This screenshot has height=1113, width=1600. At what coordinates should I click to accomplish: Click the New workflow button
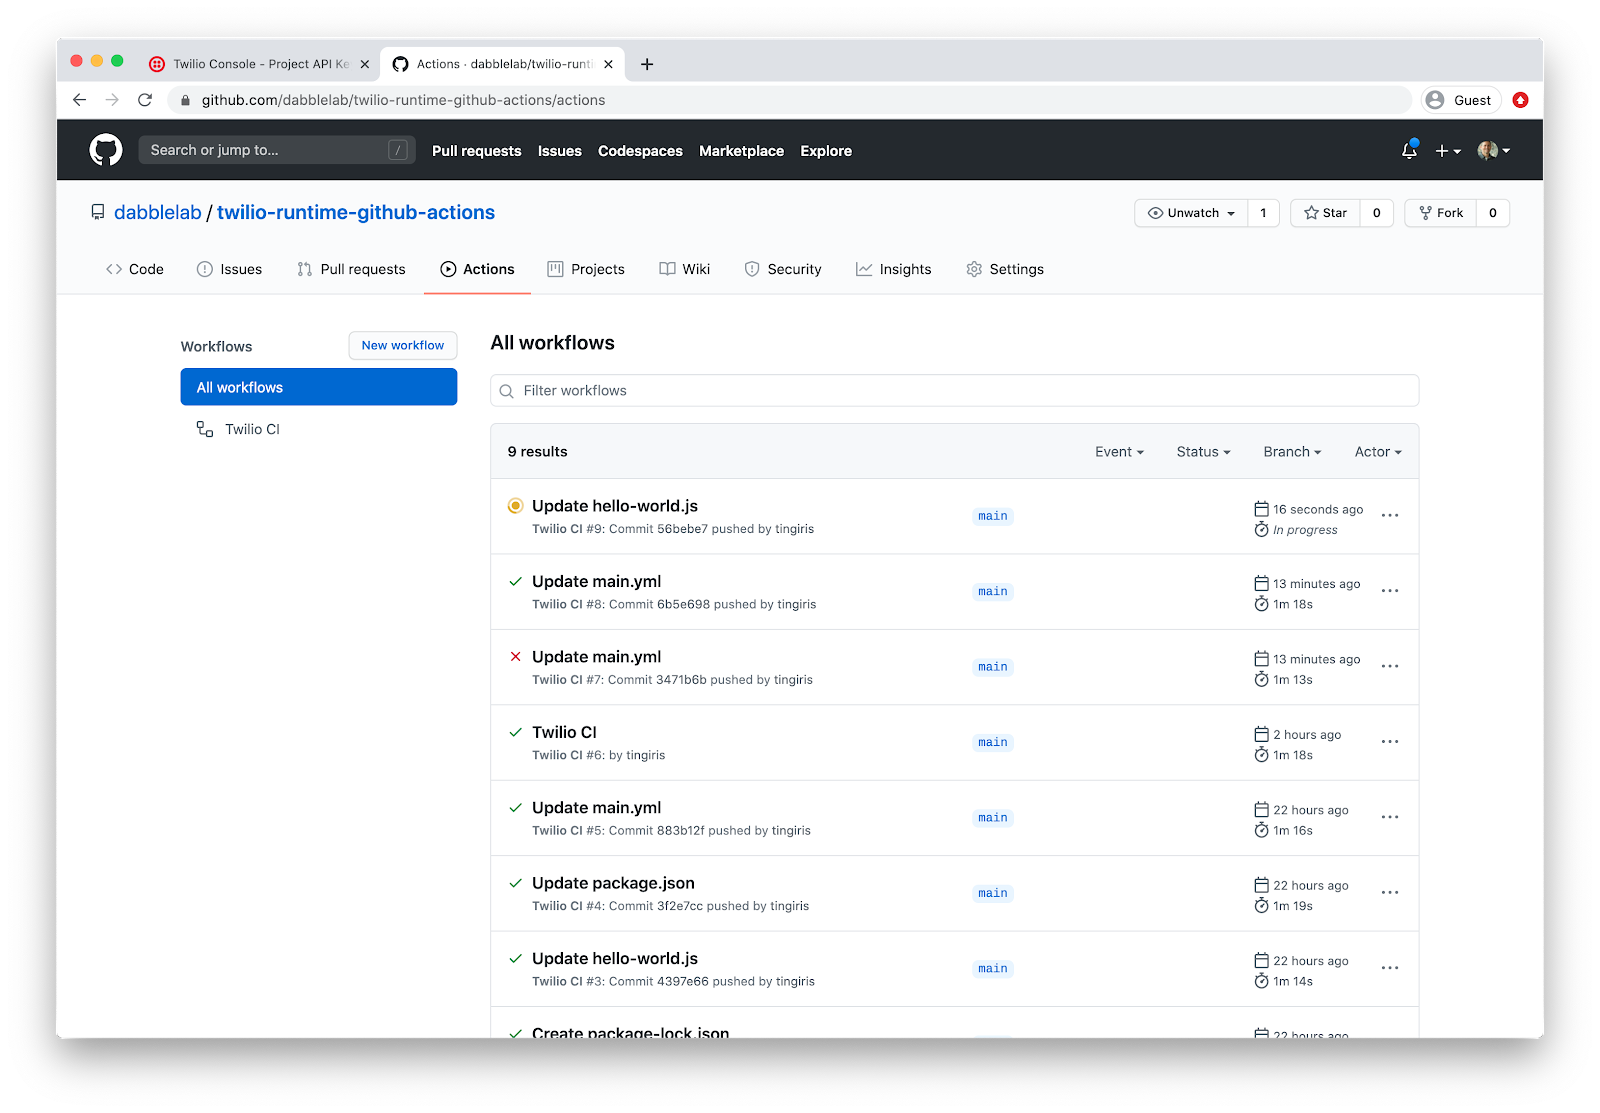403,345
